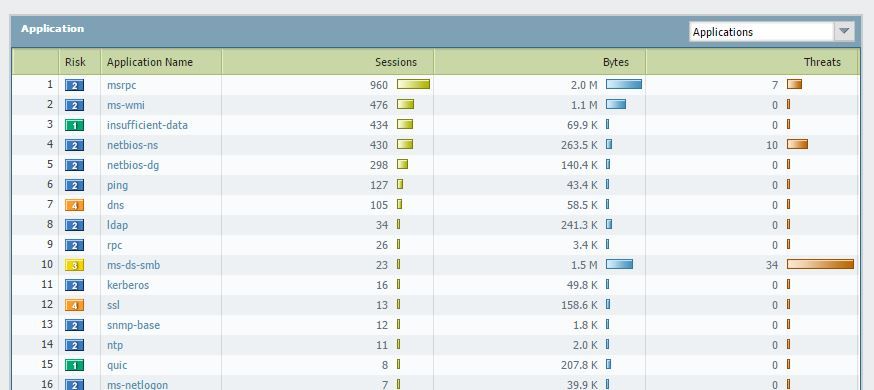Sort by the Sessions column header
Image resolution: width=874 pixels, height=390 pixels.
point(395,62)
